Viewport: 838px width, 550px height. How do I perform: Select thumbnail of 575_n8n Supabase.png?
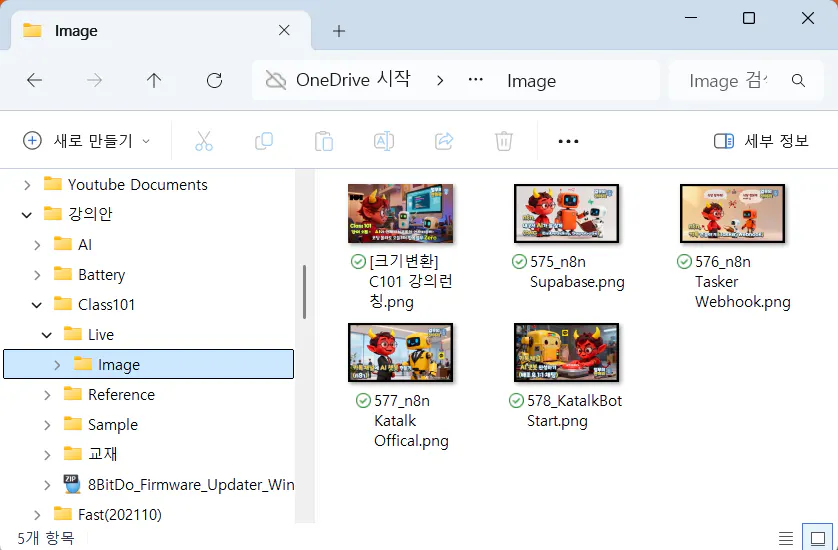coord(566,213)
